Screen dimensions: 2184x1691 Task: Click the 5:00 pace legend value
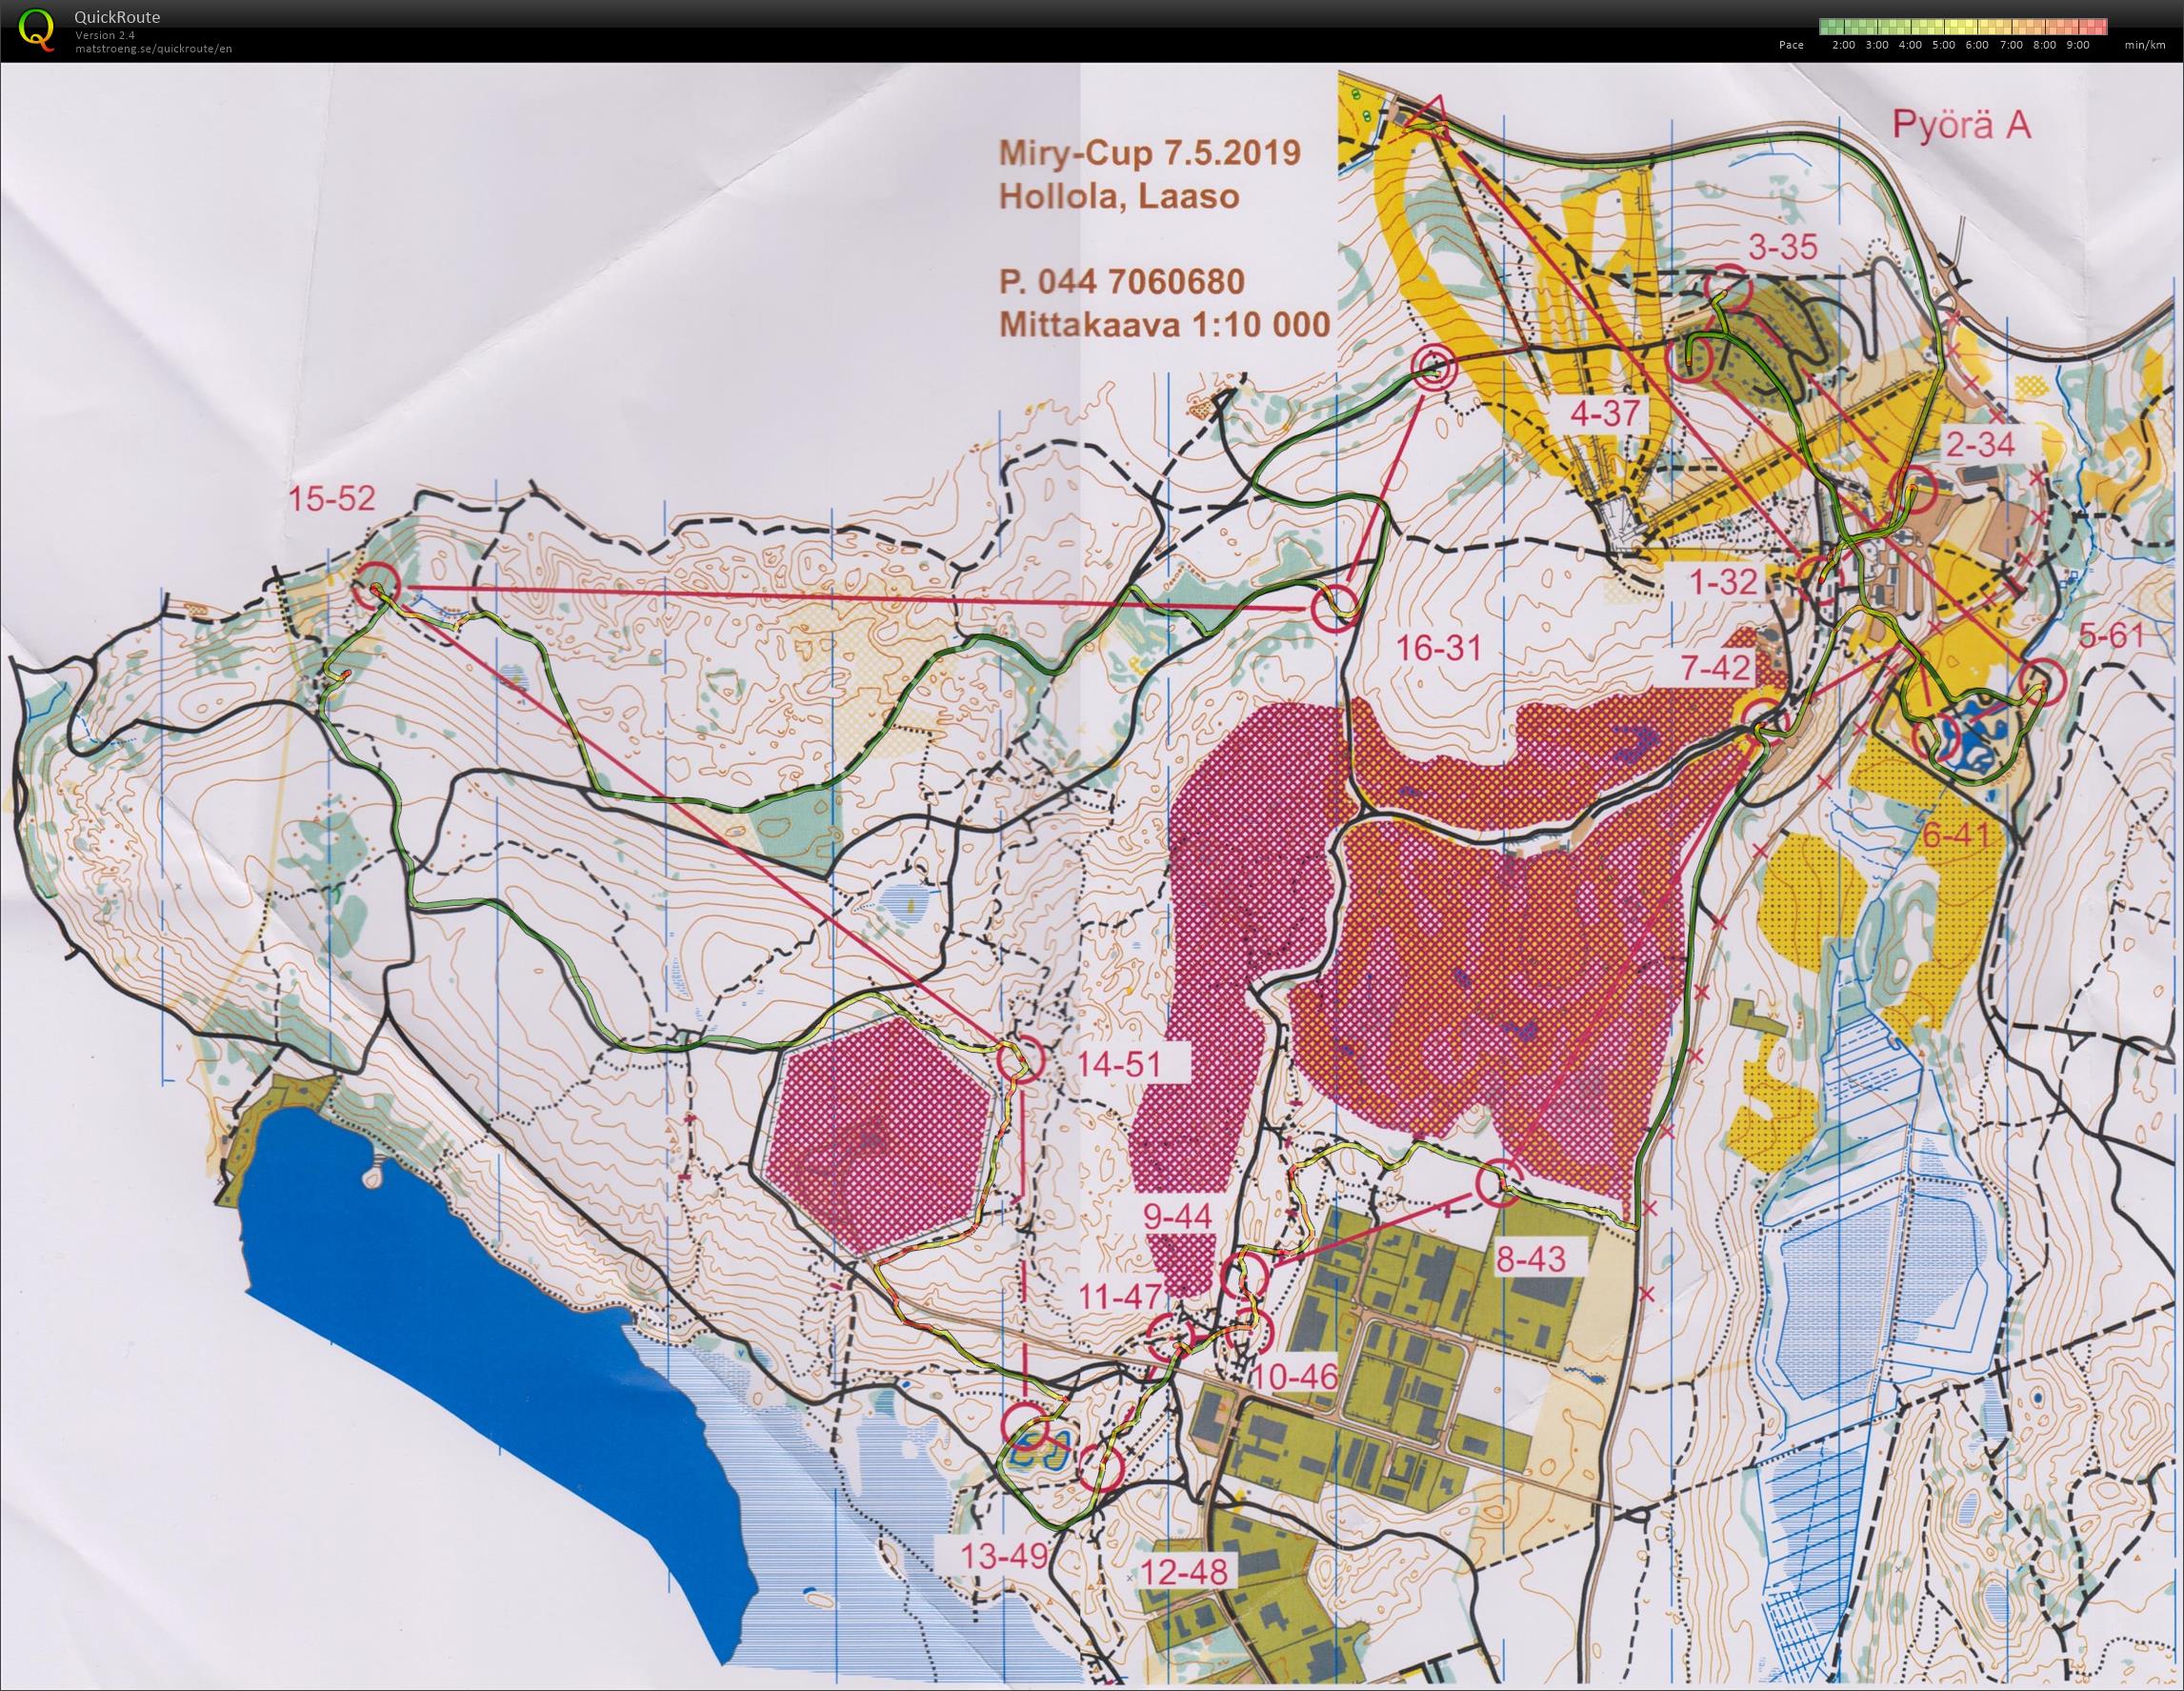click(1943, 45)
